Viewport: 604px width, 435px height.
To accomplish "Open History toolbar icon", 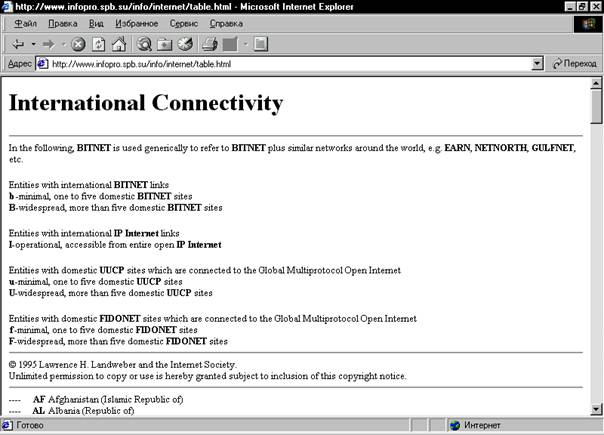I will (x=185, y=44).
